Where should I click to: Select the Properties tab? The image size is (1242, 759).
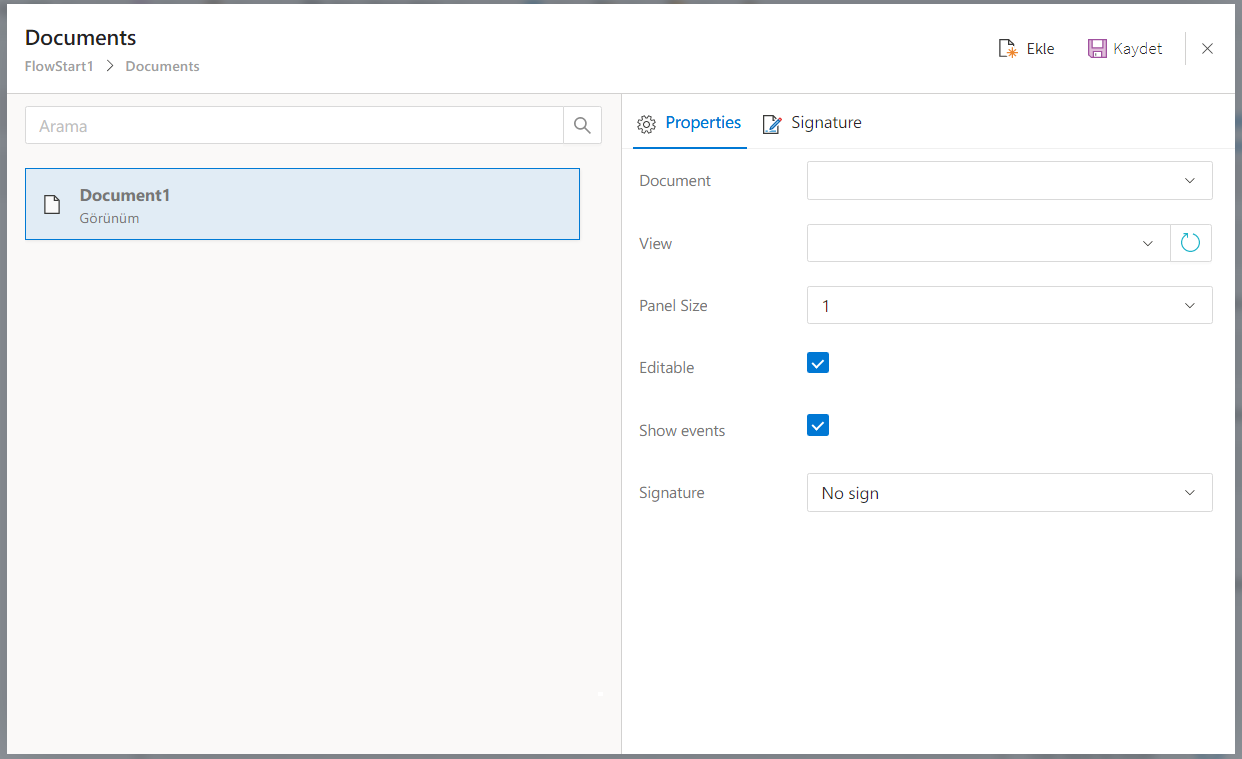pos(703,123)
